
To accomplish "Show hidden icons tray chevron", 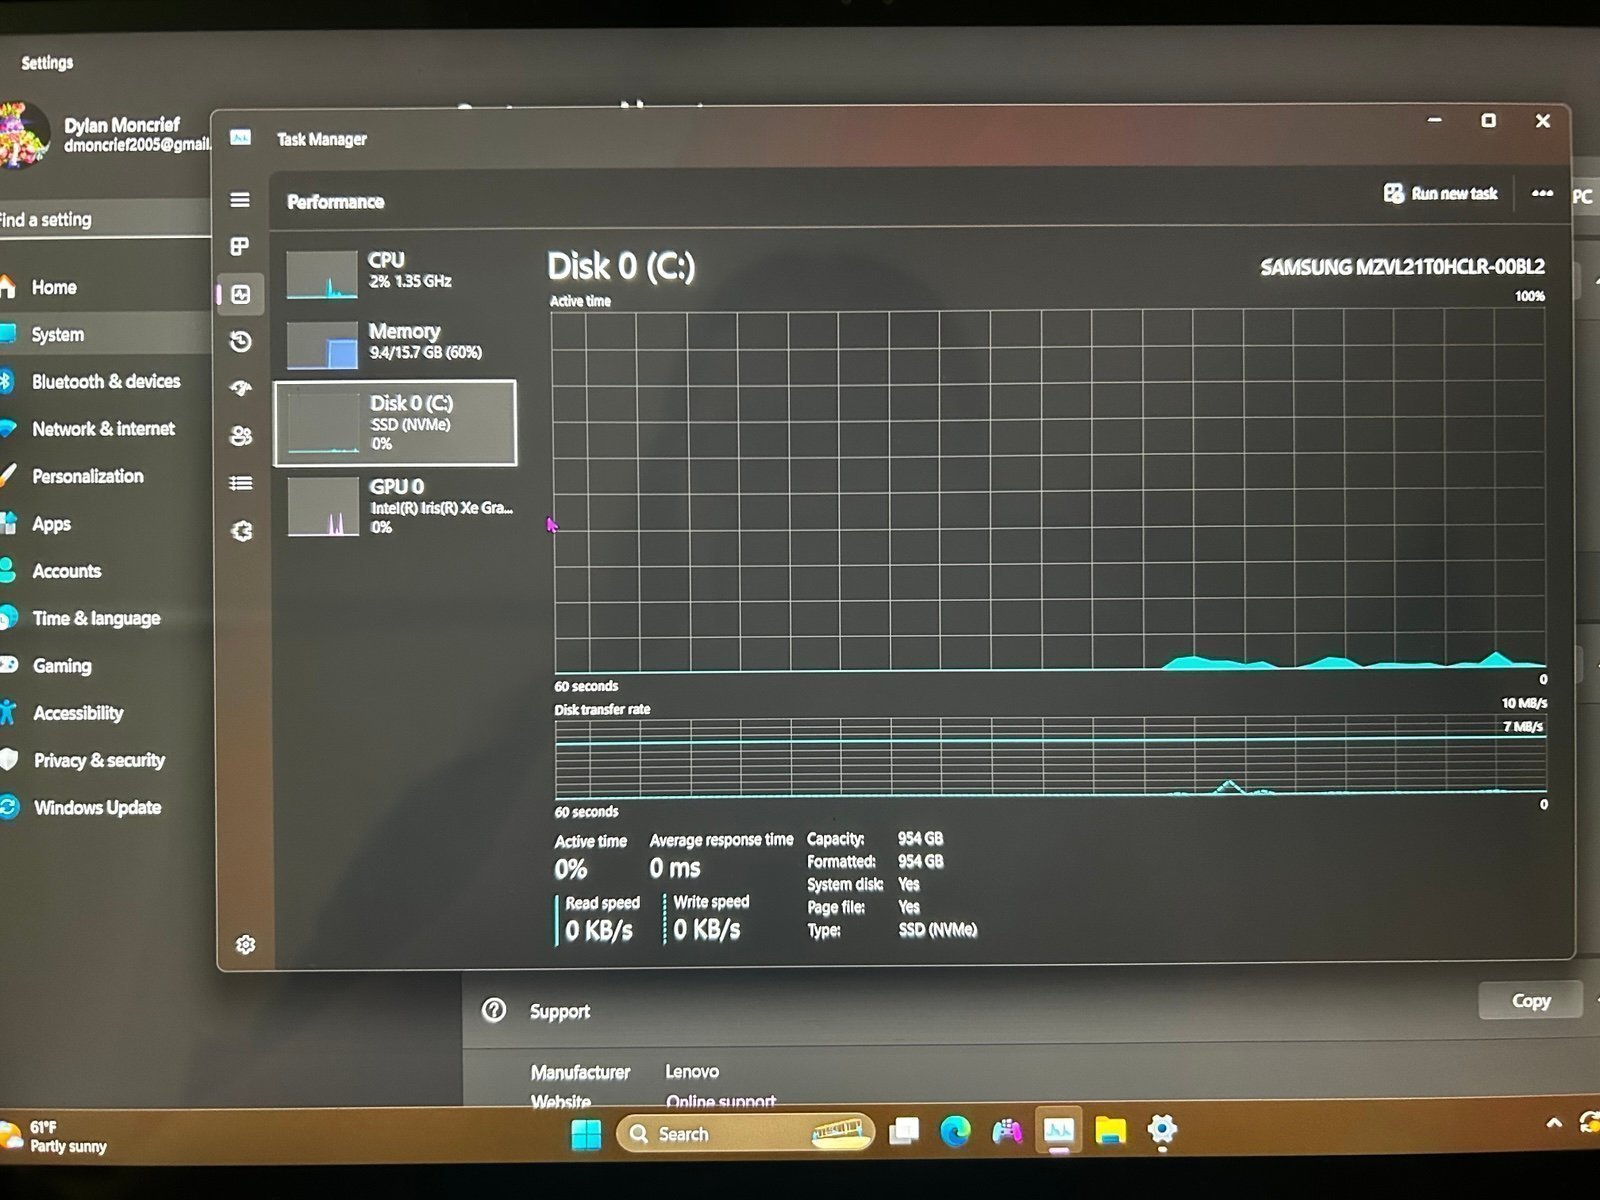I will pos(1554,1123).
